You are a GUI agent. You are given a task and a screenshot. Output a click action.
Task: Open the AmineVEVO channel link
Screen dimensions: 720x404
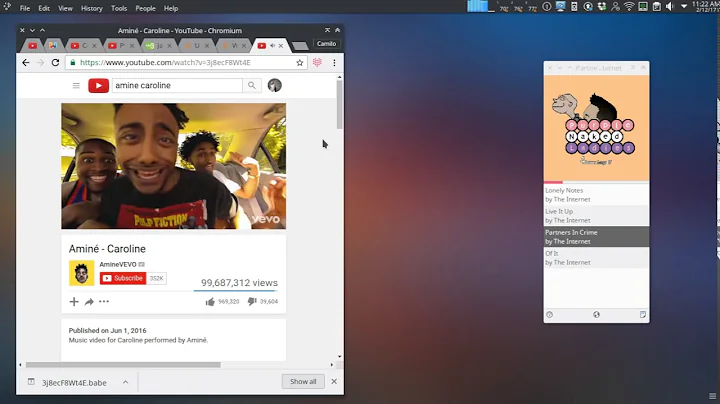(x=118, y=264)
